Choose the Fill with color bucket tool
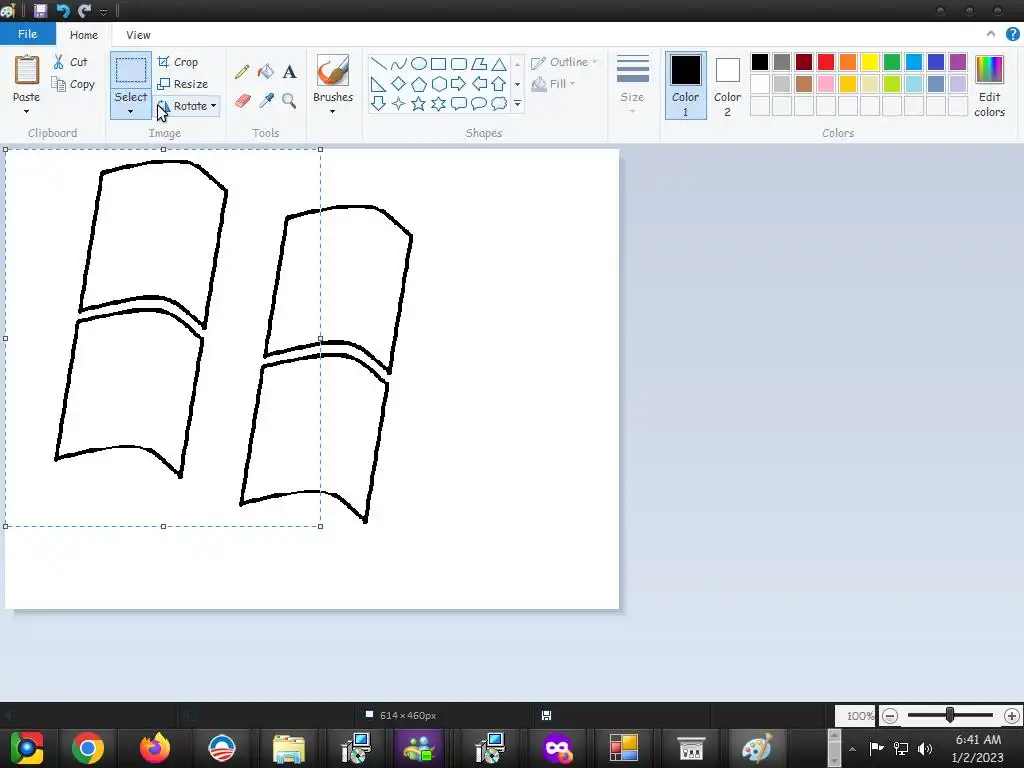This screenshot has width=1024, height=768. [x=266, y=71]
